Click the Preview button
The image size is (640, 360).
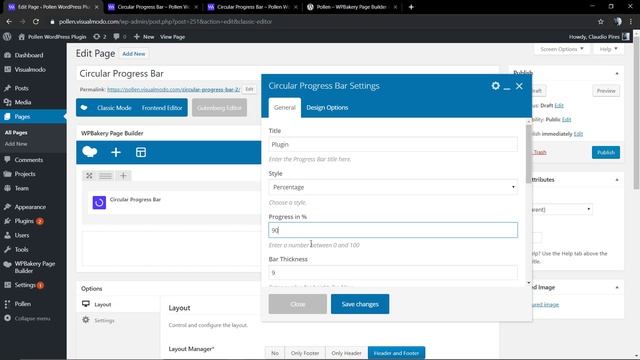[x=606, y=91]
